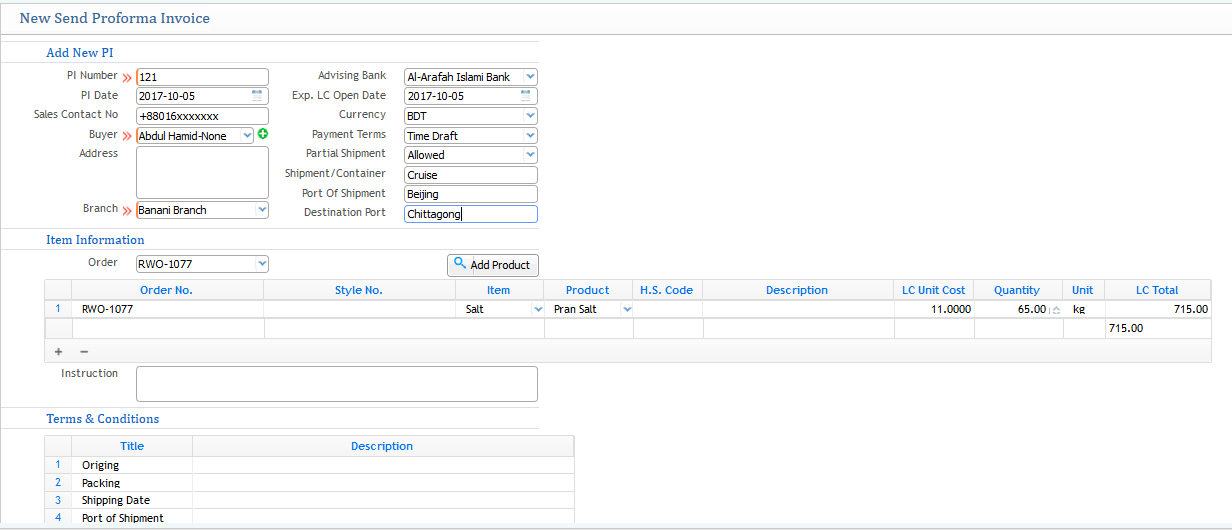Screen dimensions: 1232x530
Task: Select the 11.0000 LC unit cost cell
Action: [x=934, y=310]
